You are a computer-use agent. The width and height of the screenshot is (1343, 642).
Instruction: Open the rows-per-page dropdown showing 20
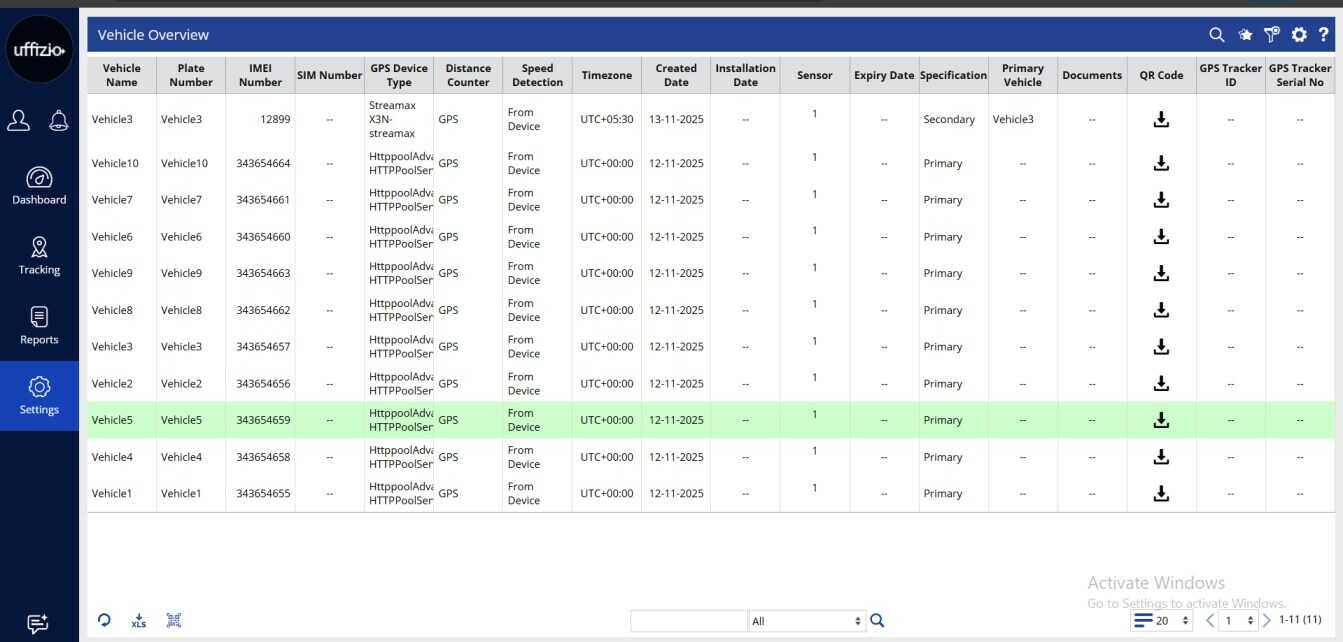click(x=1162, y=621)
